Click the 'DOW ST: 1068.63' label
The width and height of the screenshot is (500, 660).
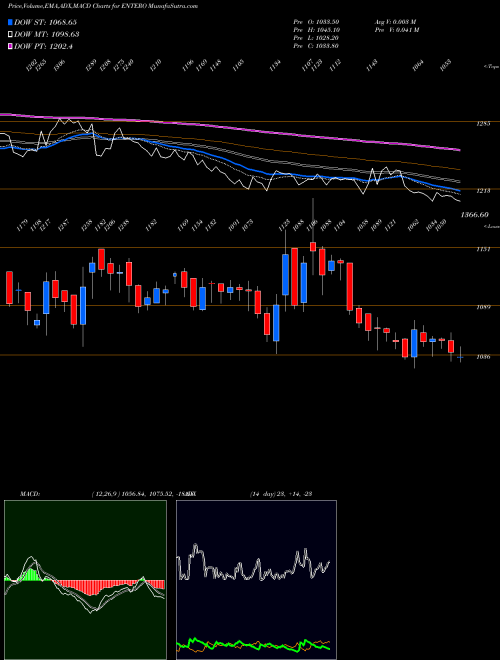[45, 22]
